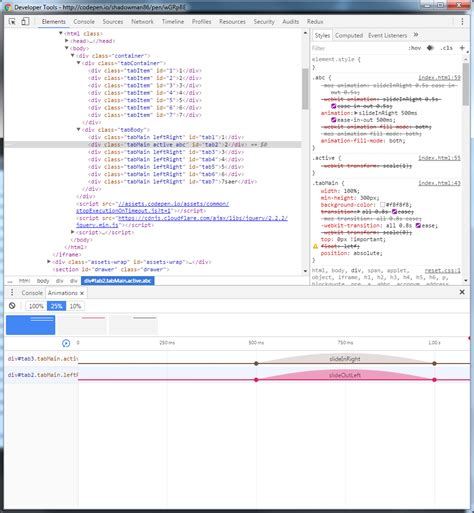
Task: Open easing editor swatch for -webkit-transition ease
Action: pos(418,226)
